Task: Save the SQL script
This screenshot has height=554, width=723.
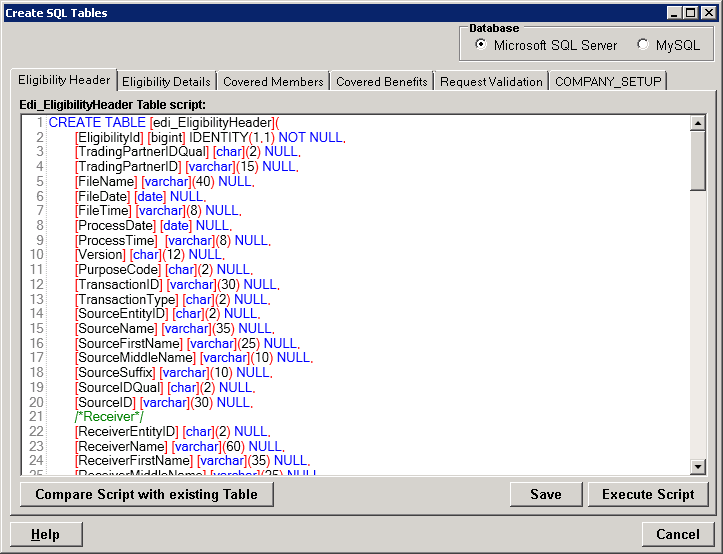Action: pos(545,494)
